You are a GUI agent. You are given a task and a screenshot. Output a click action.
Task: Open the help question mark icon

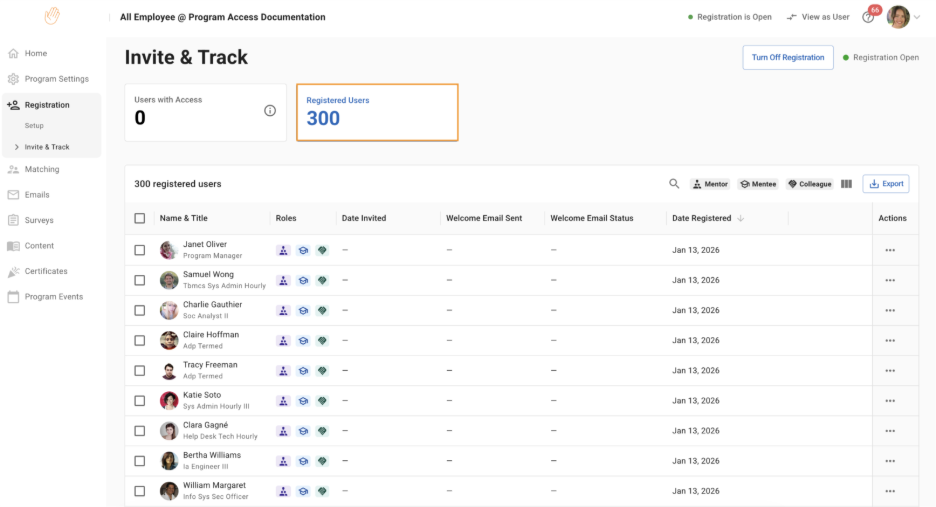[x=868, y=17]
